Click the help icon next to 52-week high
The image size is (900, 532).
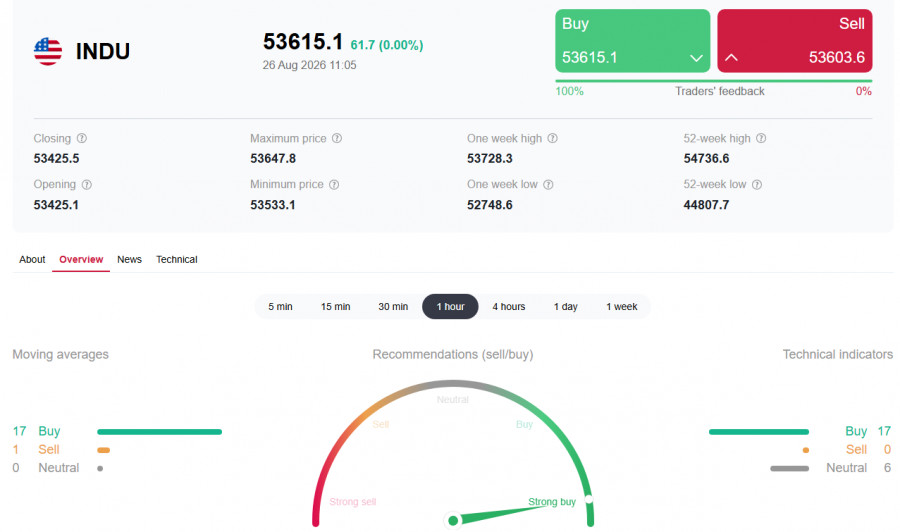click(x=761, y=138)
